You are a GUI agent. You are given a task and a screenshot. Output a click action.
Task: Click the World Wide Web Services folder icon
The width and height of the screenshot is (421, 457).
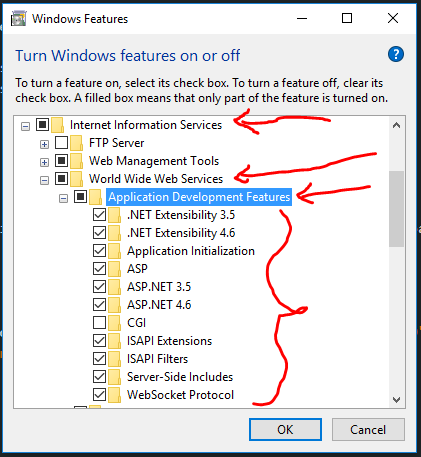tap(77, 179)
